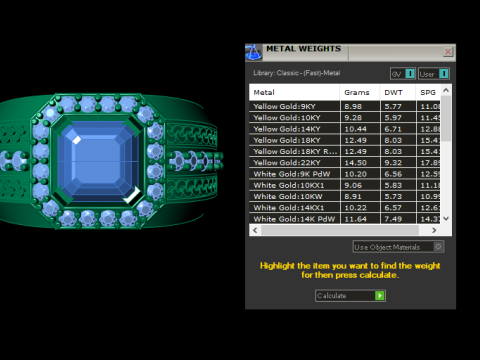This screenshot has height=360, width=480.
Task: Click the table scroll down arrow
Action: click(446, 219)
